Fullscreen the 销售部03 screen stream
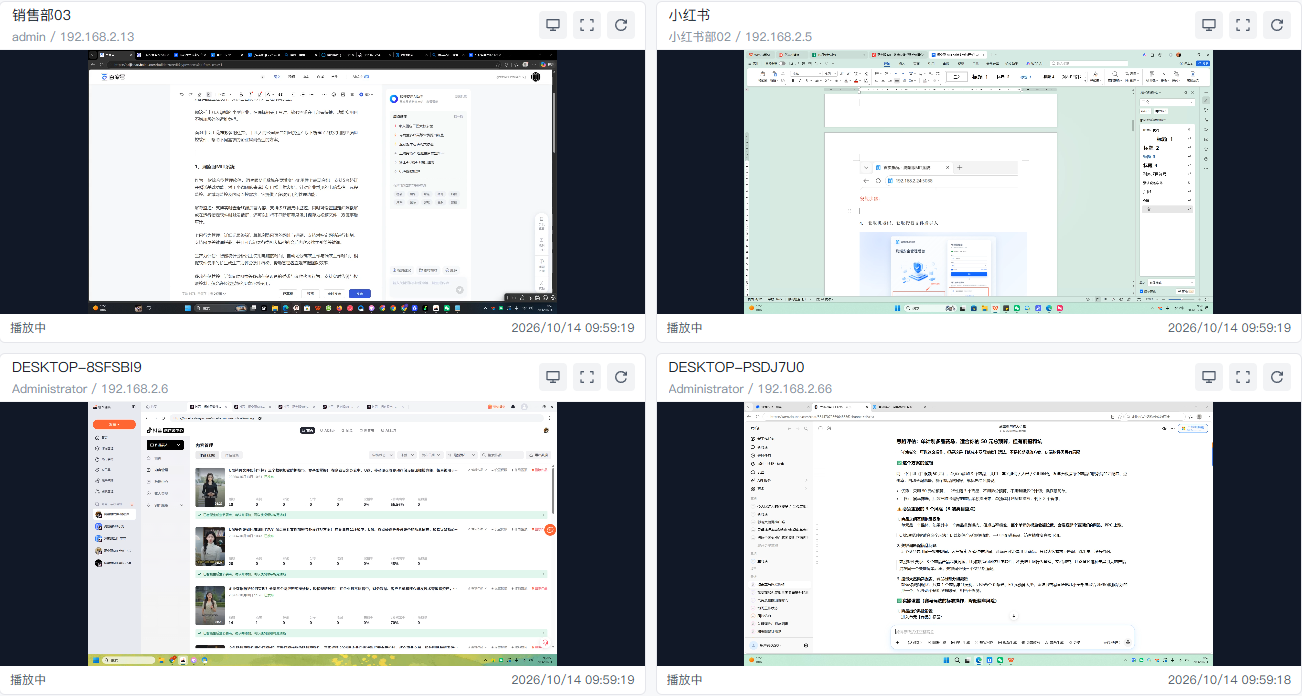 tap(587, 25)
